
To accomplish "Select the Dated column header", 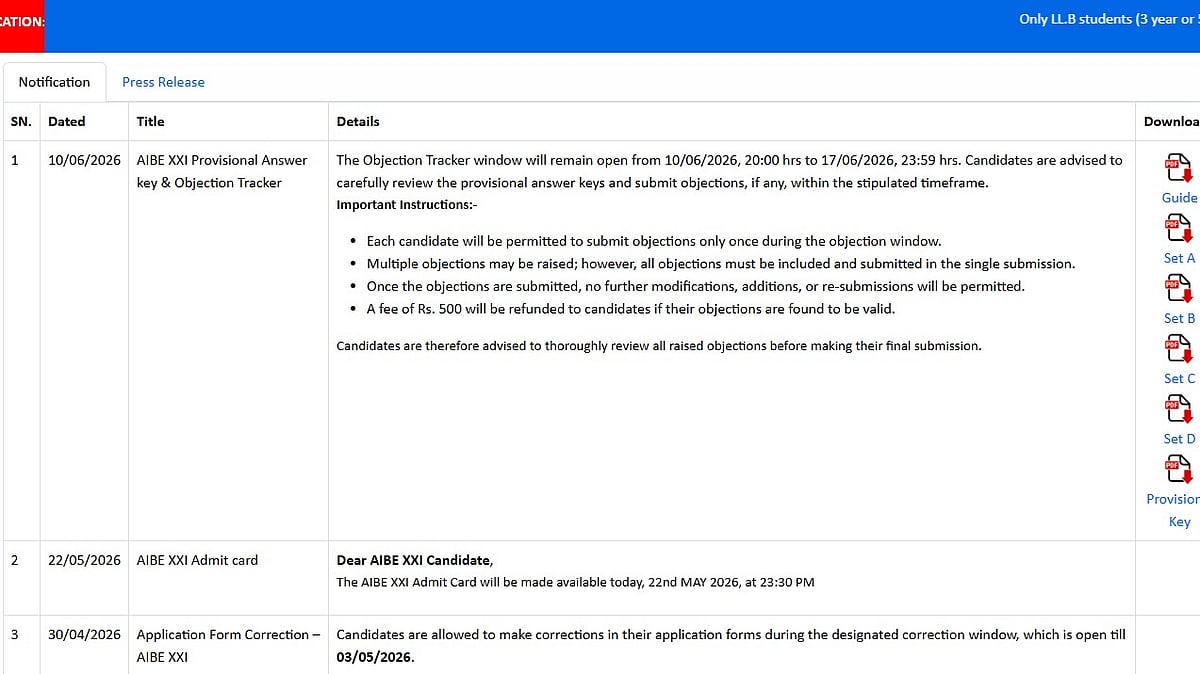I will pos(67,121).
